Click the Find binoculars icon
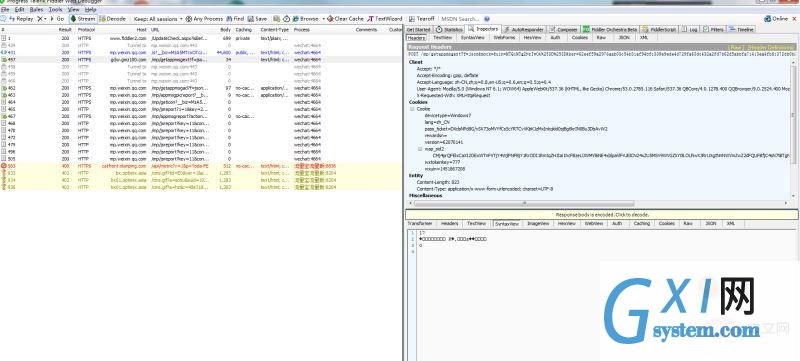This screenshot has width=800, height=361. pos(229,19)
